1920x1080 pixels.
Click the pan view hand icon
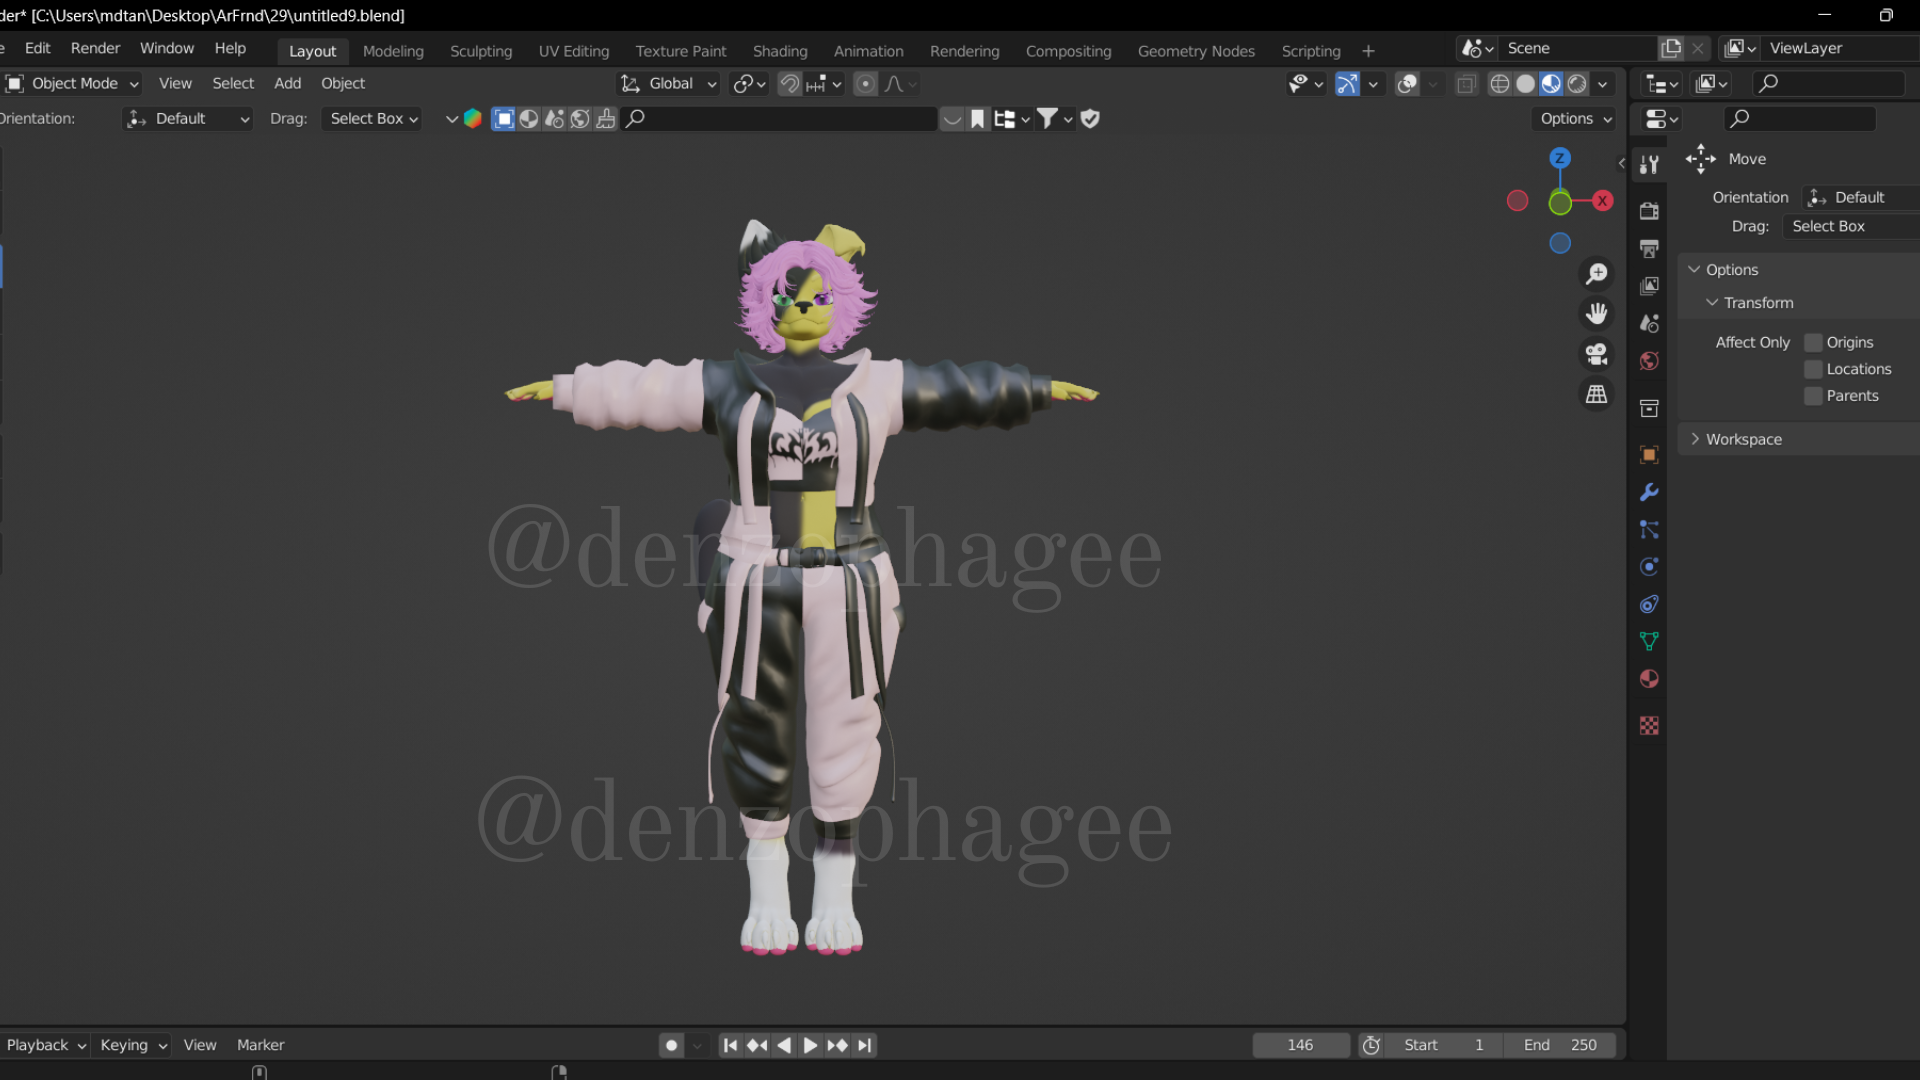[x=1597, y=314]
